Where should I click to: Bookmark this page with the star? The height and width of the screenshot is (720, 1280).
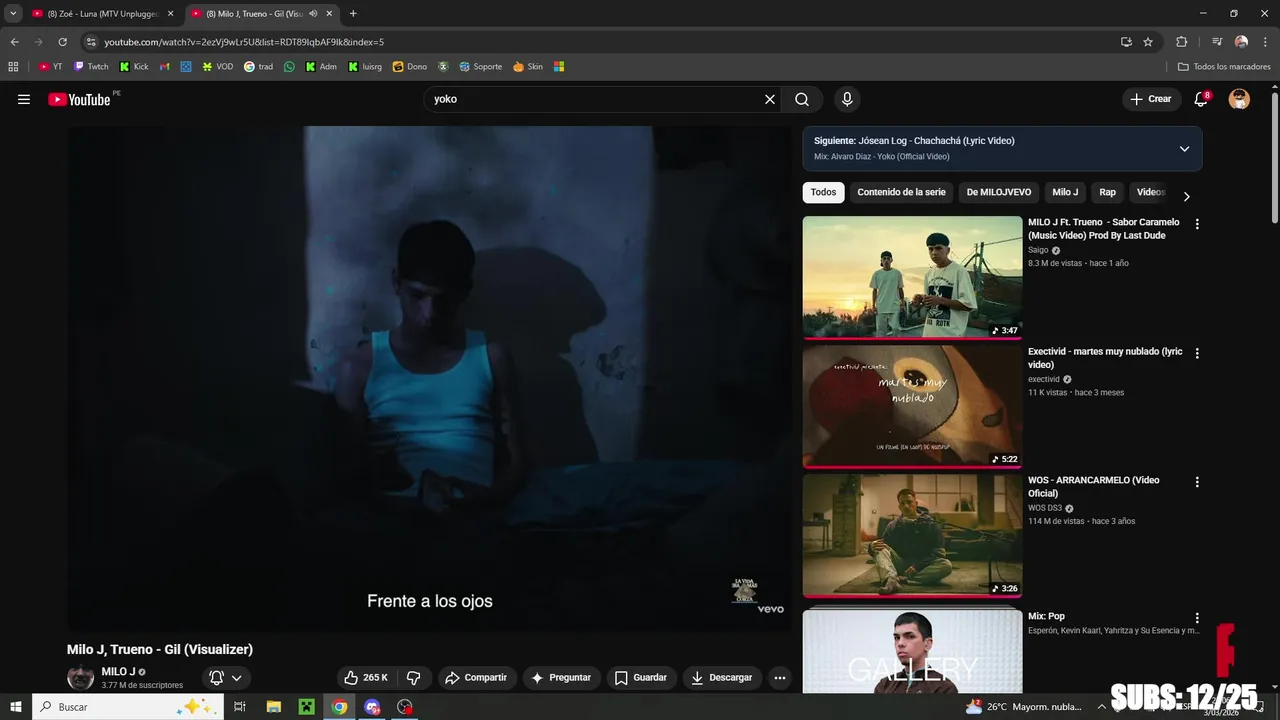1148,42
